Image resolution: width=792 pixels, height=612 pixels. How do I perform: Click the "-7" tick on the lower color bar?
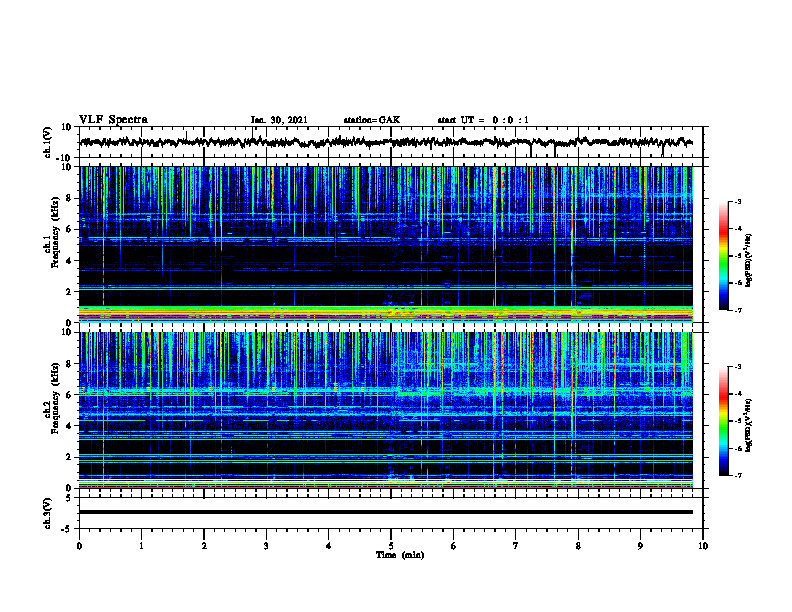coord(738,476)
